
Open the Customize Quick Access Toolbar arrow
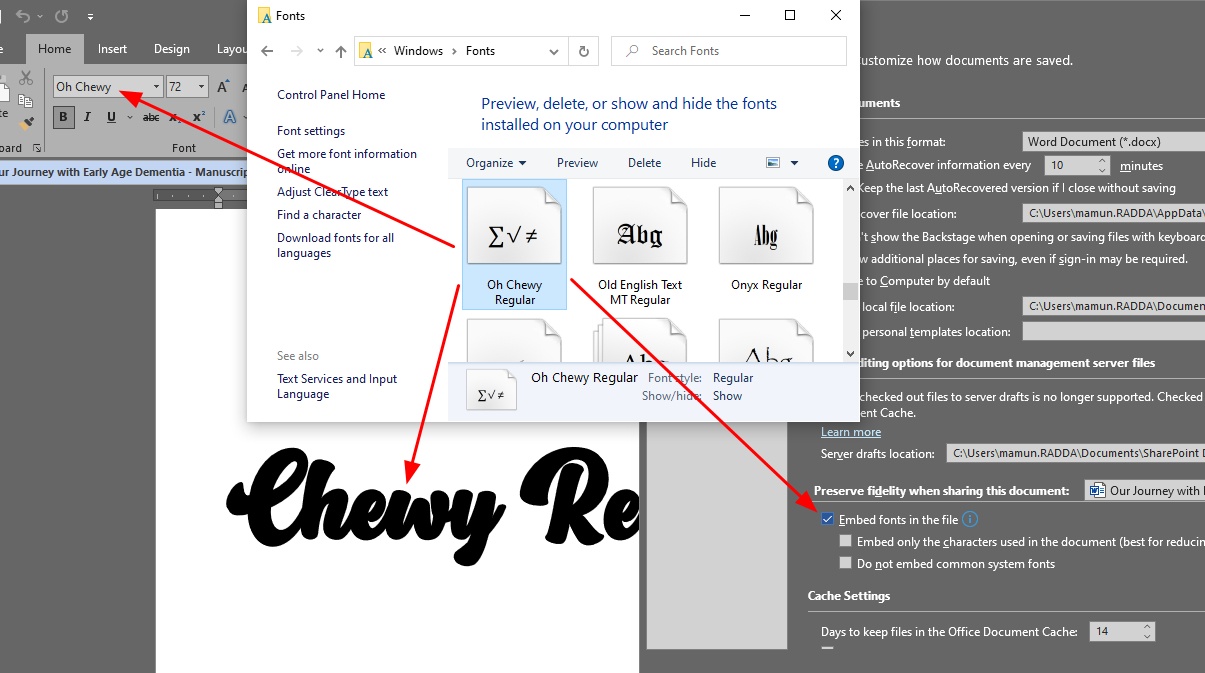coord(90,17)
